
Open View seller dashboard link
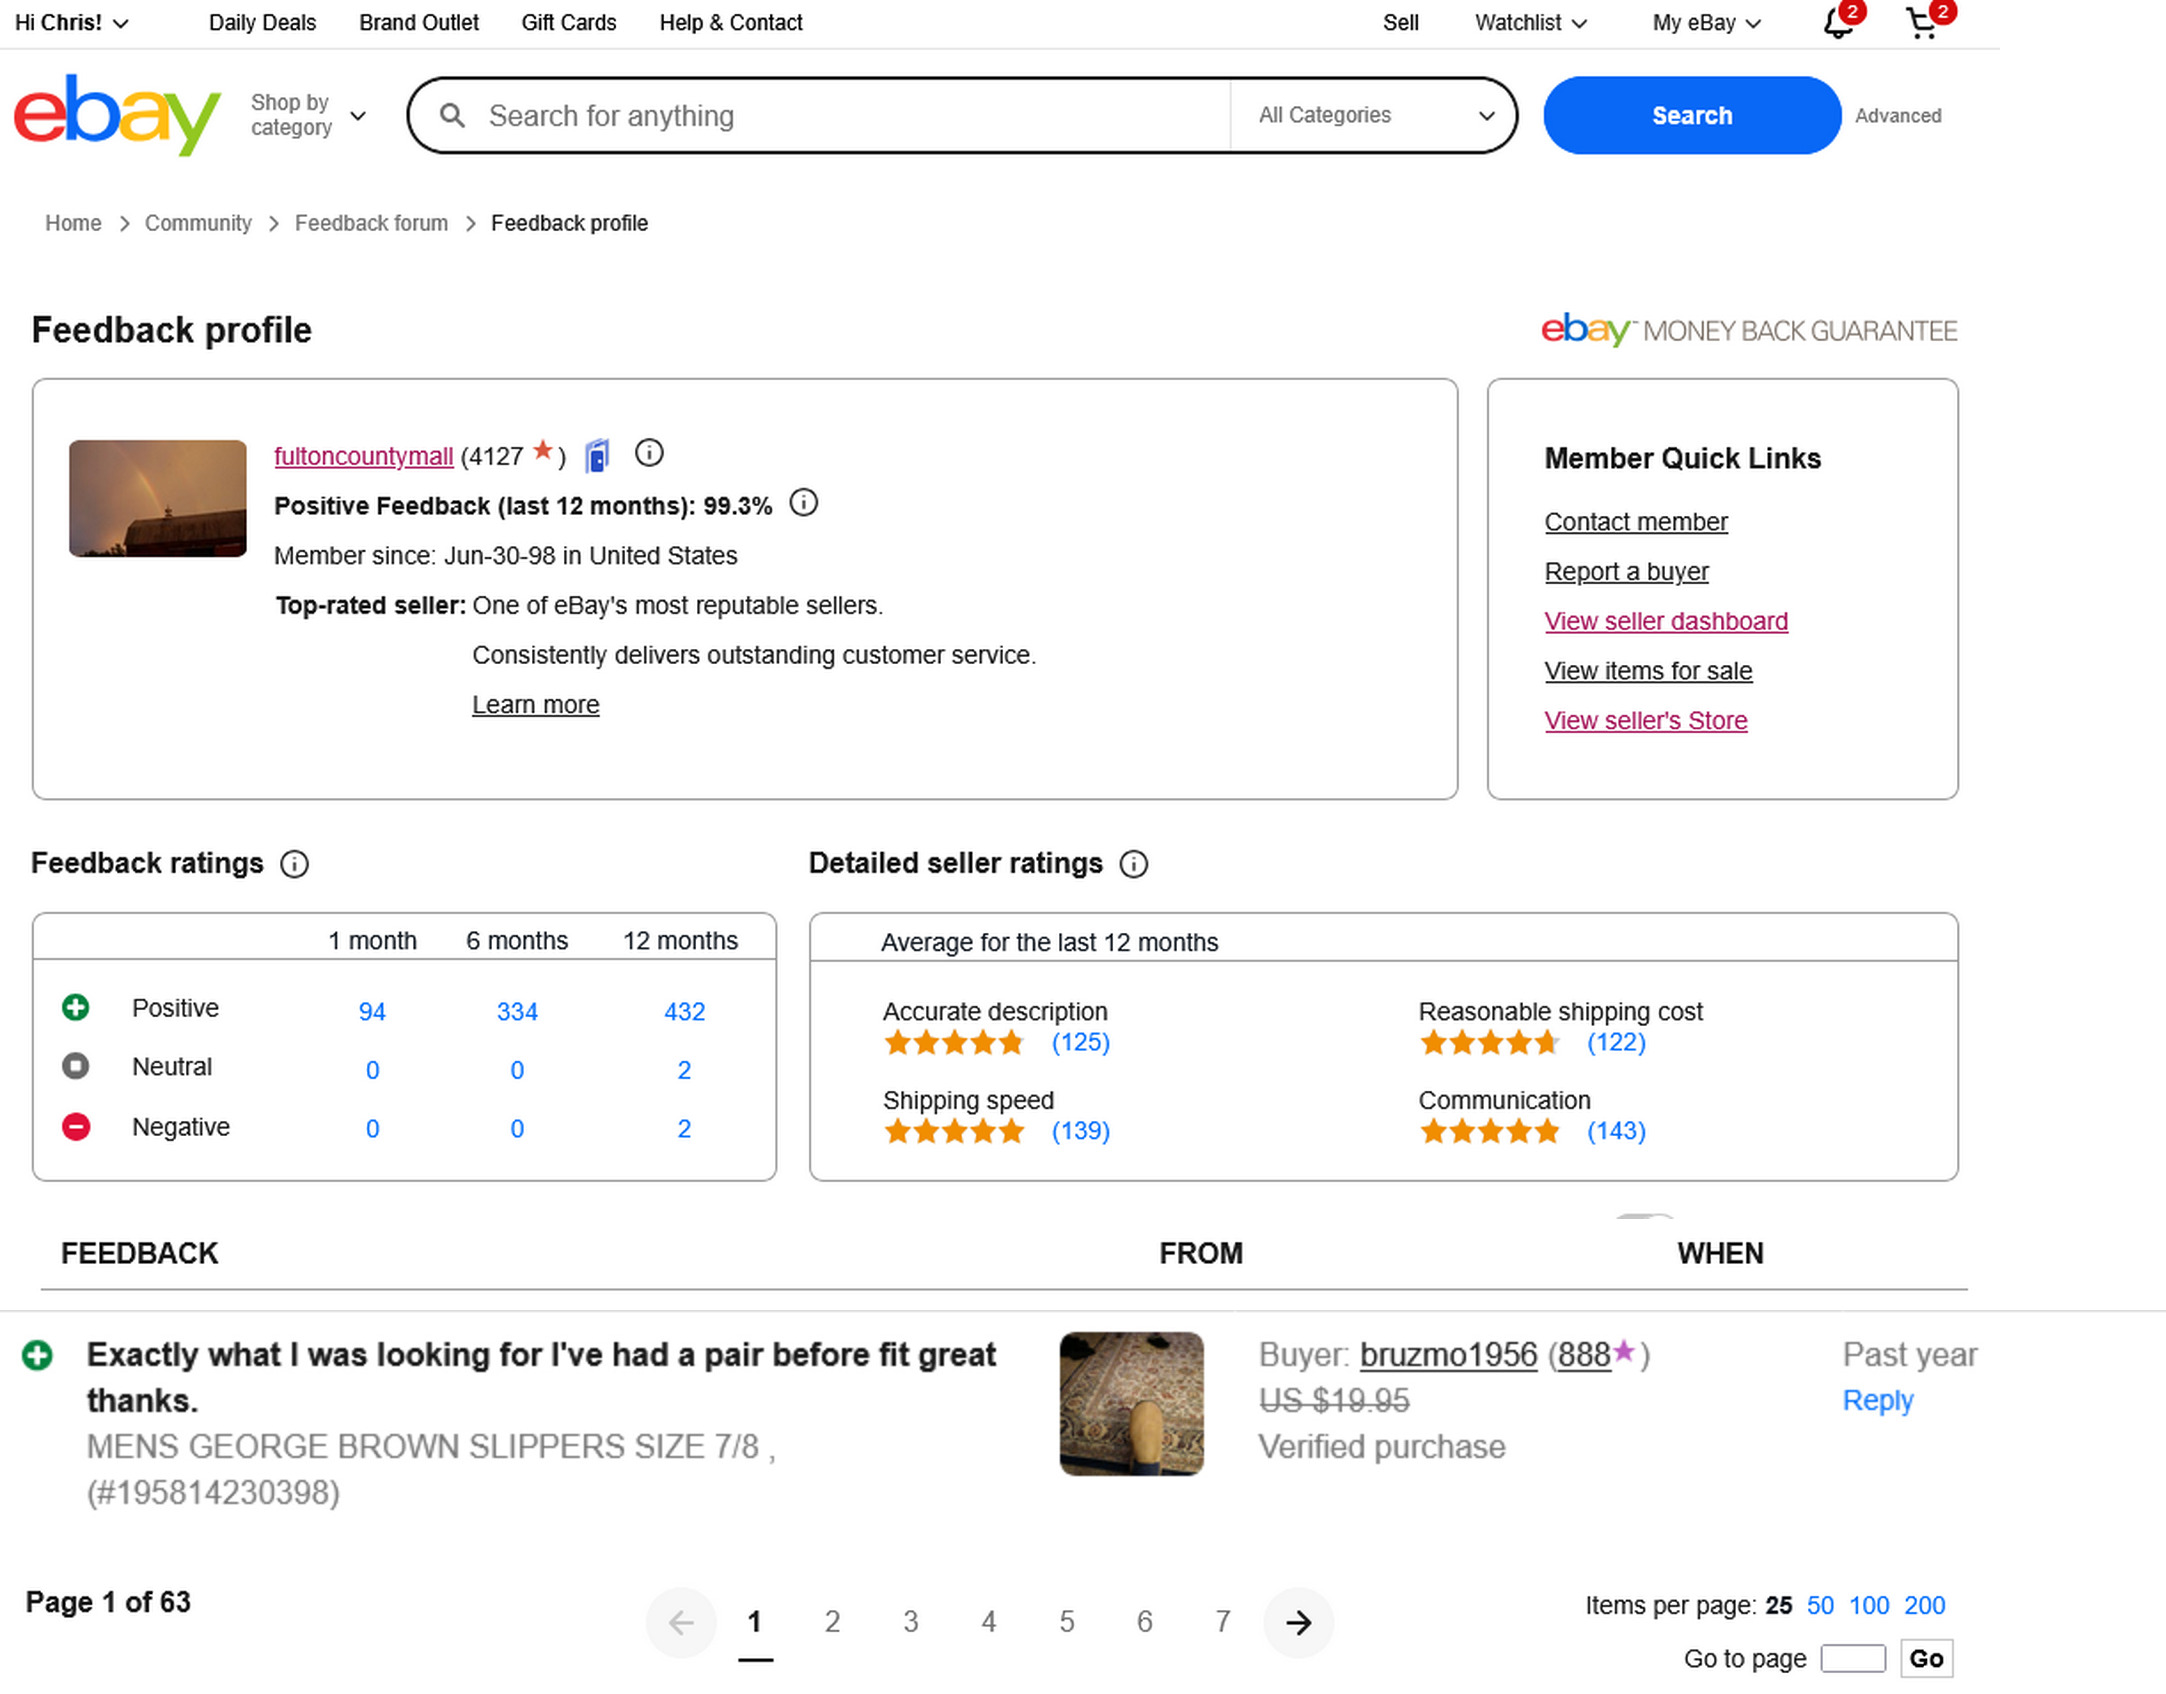[x=1665, y=621]
